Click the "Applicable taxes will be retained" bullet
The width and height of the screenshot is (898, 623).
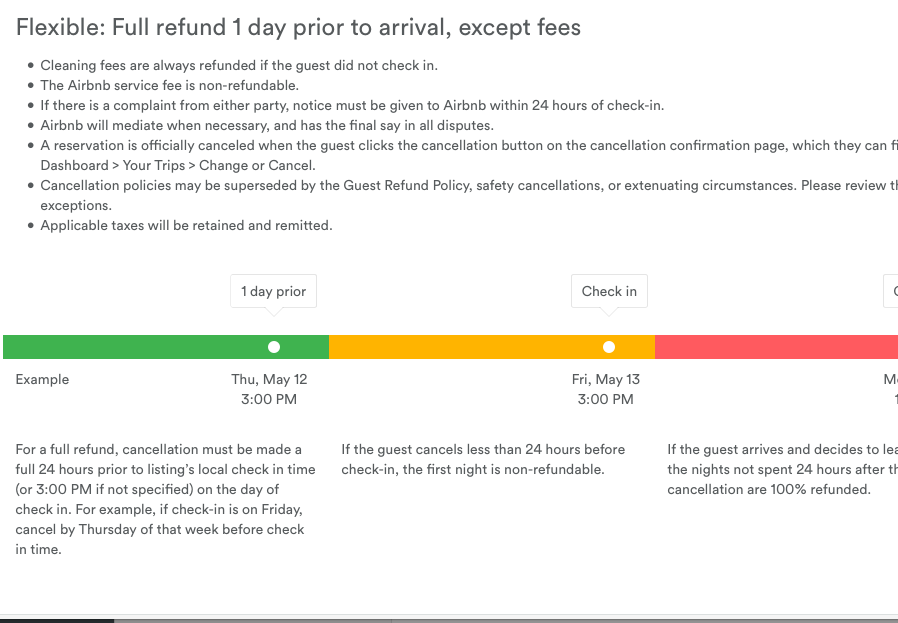186,226
